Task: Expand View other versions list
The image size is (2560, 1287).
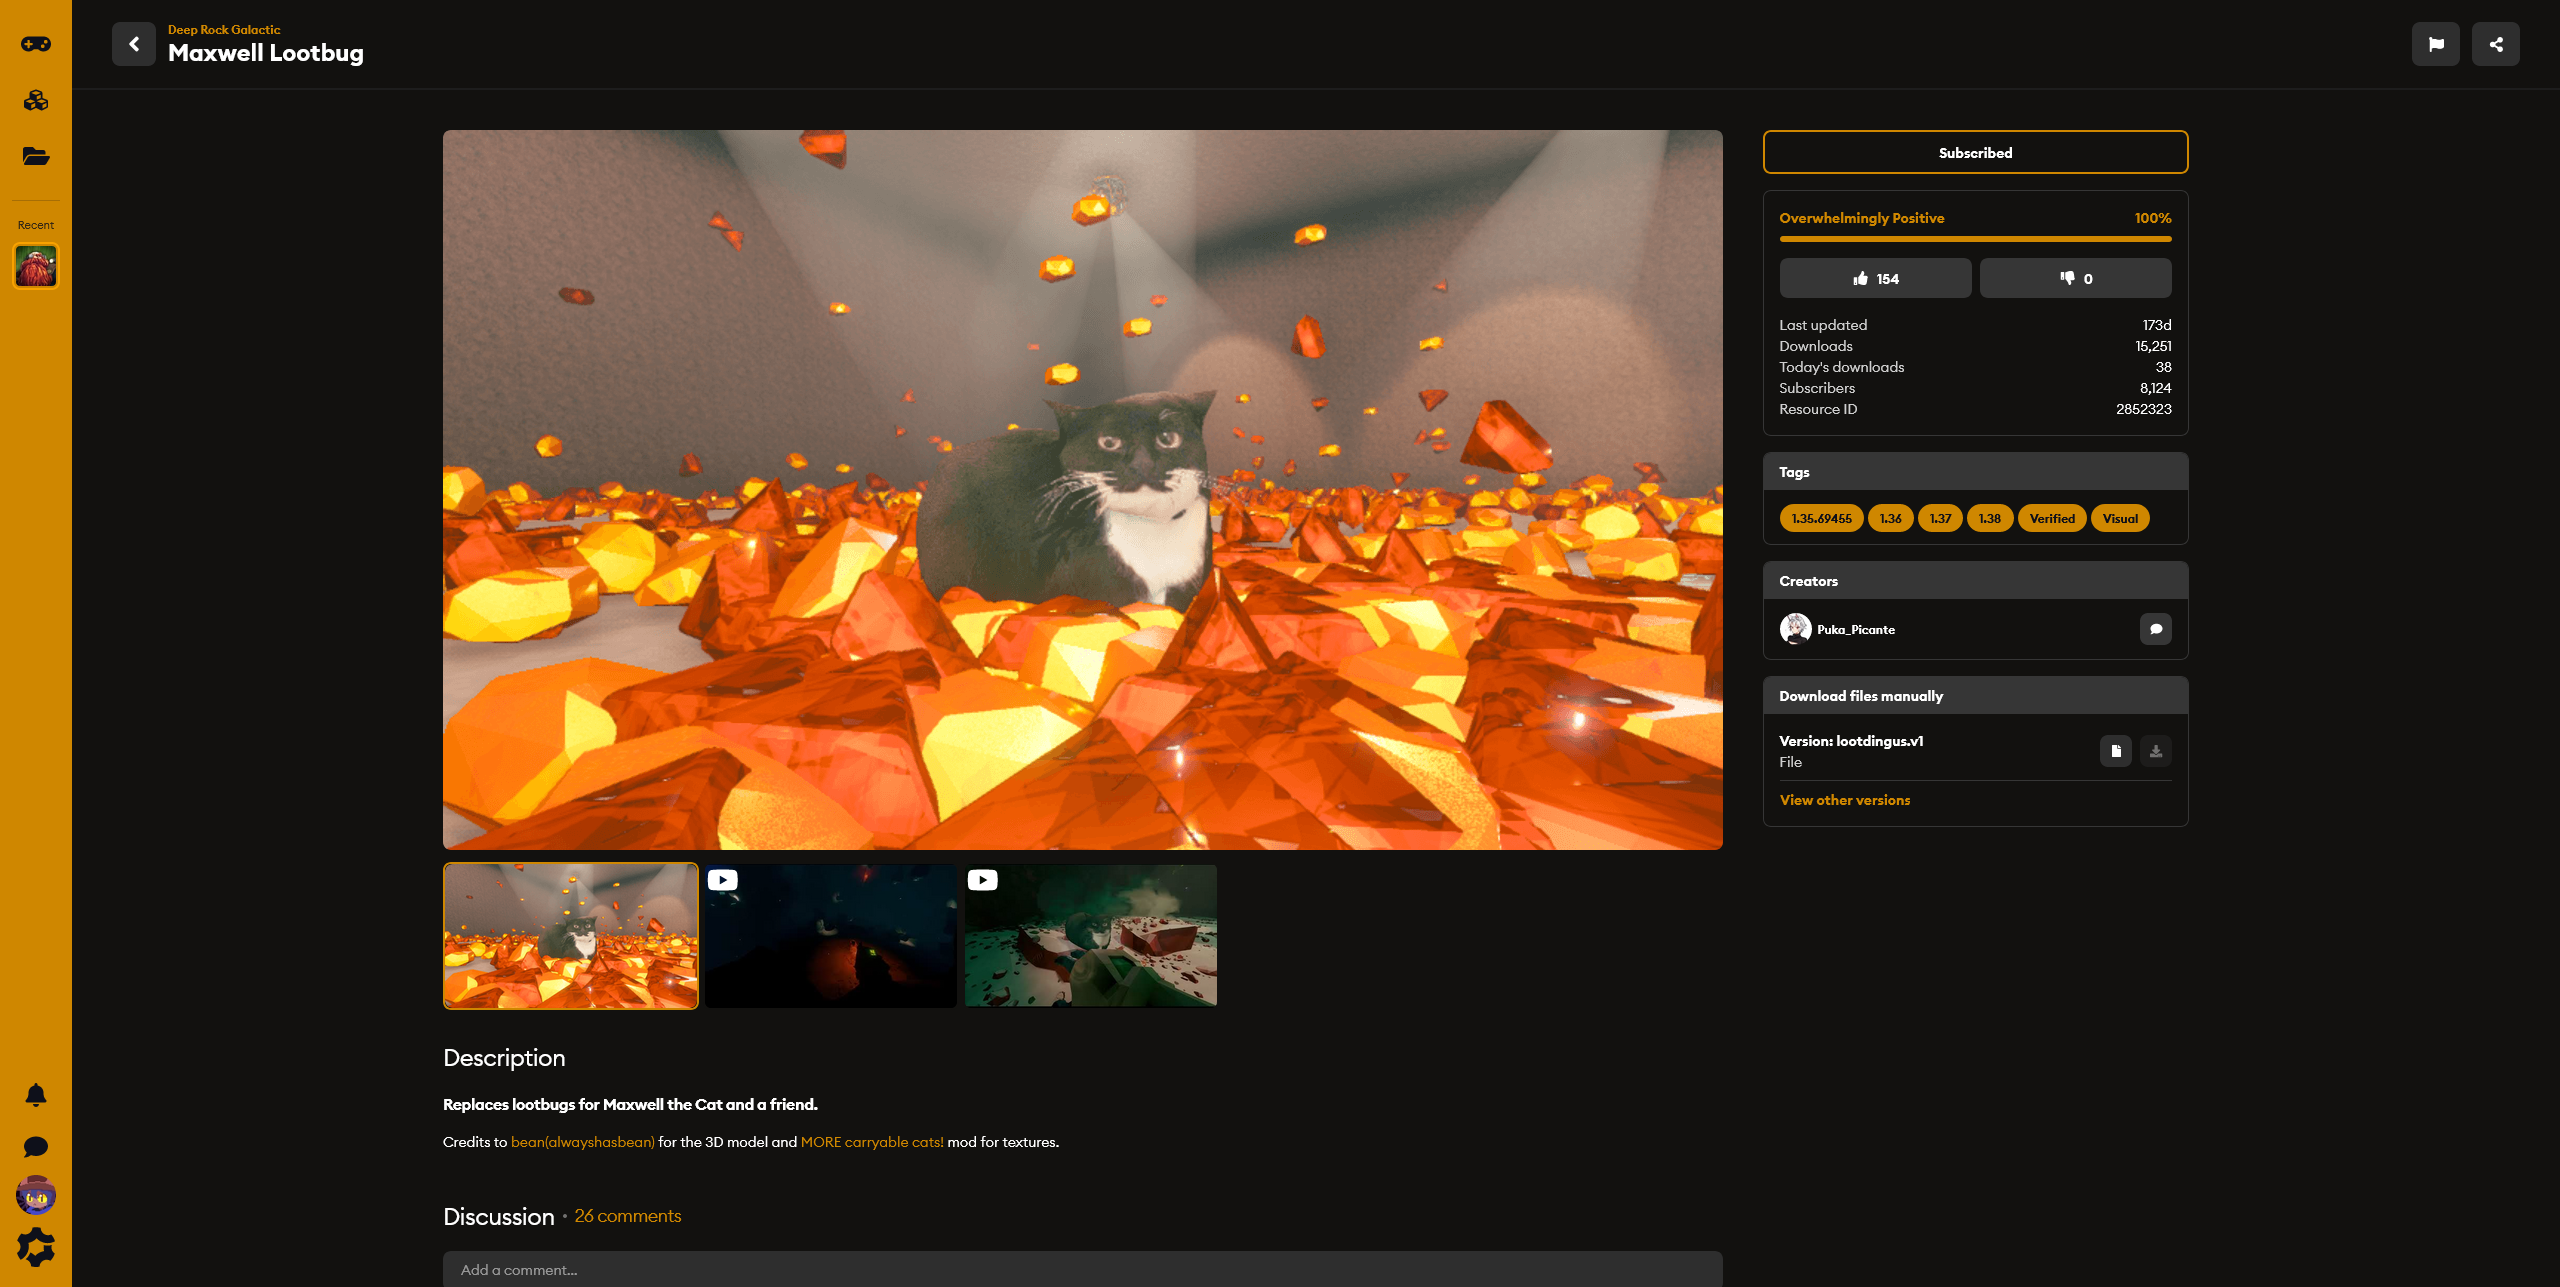Action: click(1844, 800)
